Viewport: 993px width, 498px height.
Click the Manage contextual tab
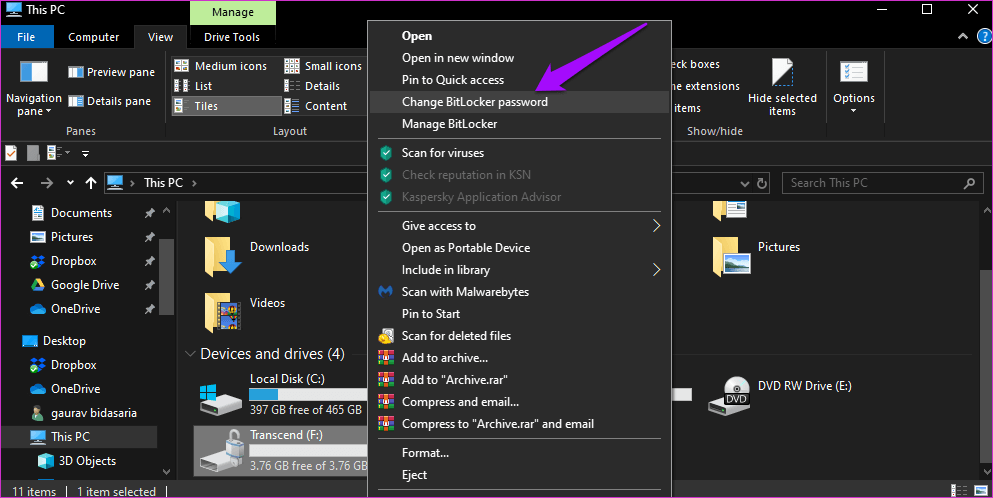click(x=233, y=13)
